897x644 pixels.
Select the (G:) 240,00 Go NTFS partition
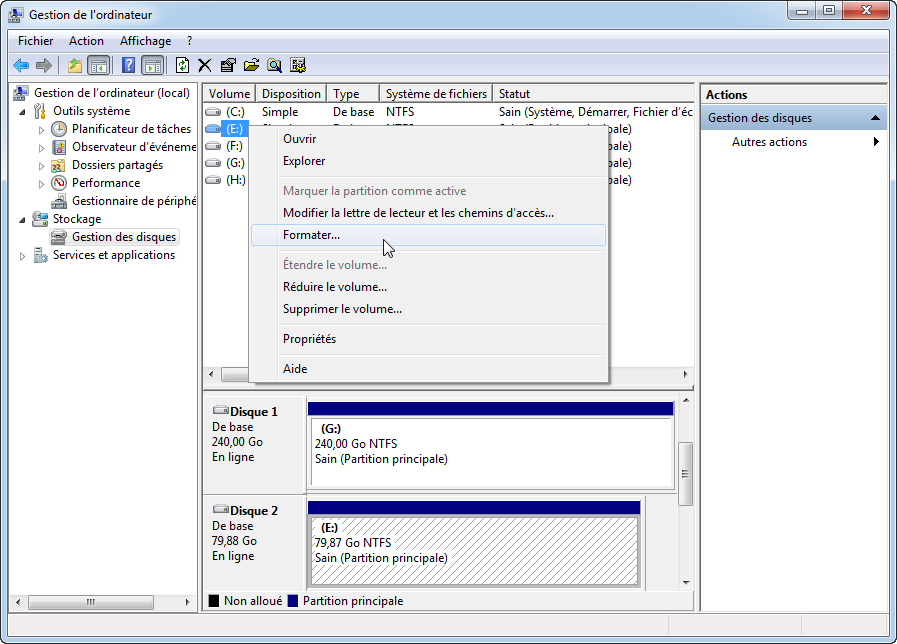(x=491, y=452)
